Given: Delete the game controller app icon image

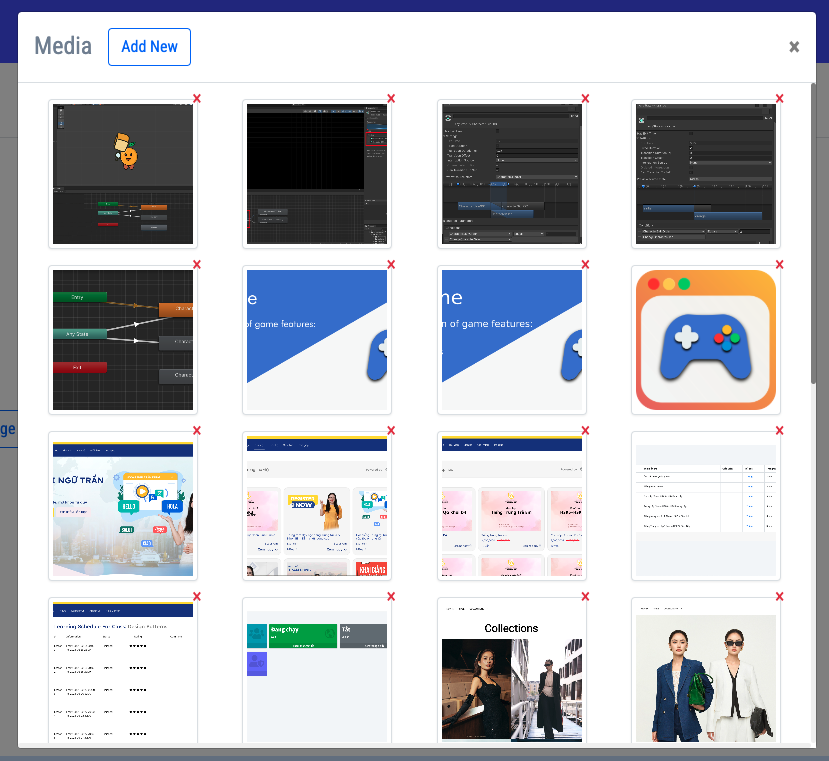Looking at the screenshot, I should pos(779,264).
